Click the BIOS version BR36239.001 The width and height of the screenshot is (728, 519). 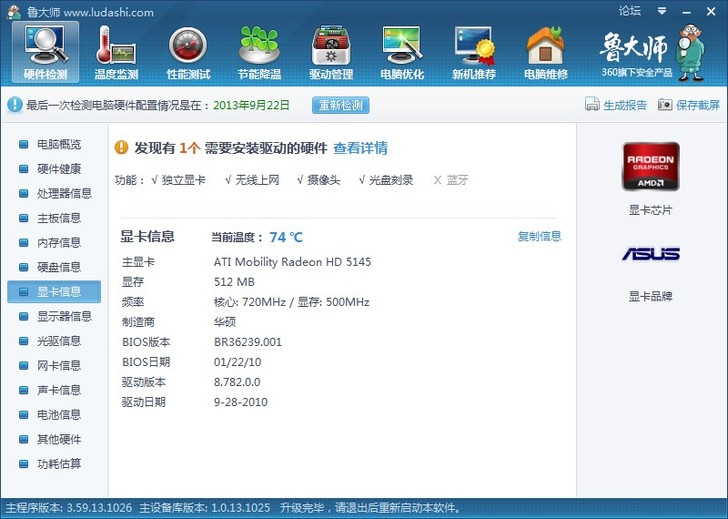[x=247, y=343]
